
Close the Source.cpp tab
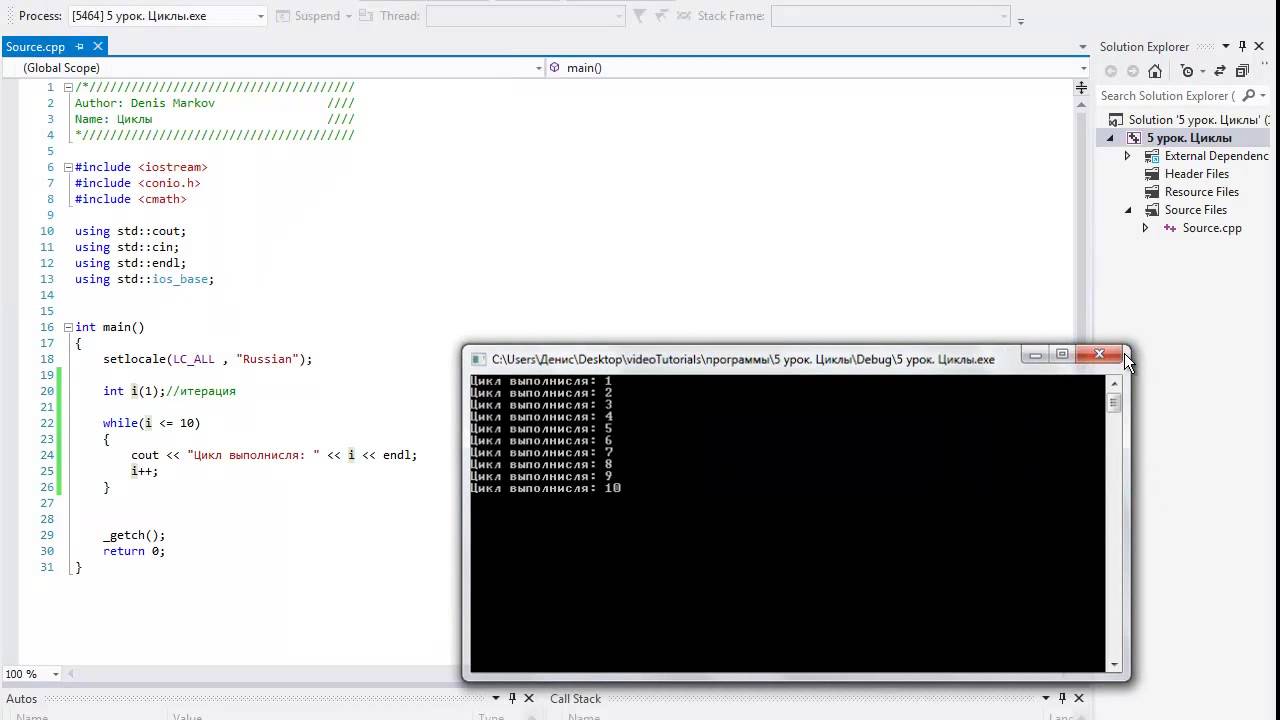[x=98, y=46]
